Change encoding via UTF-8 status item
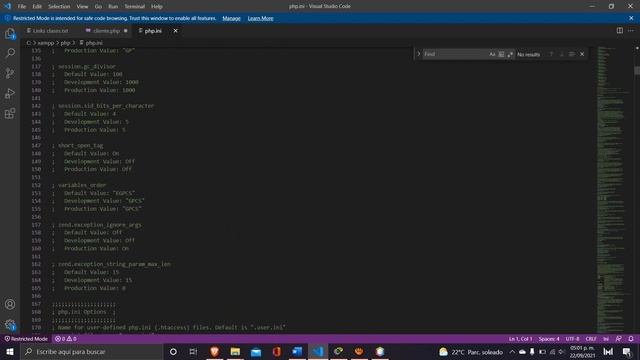640x360 pixels. [572, 339]
